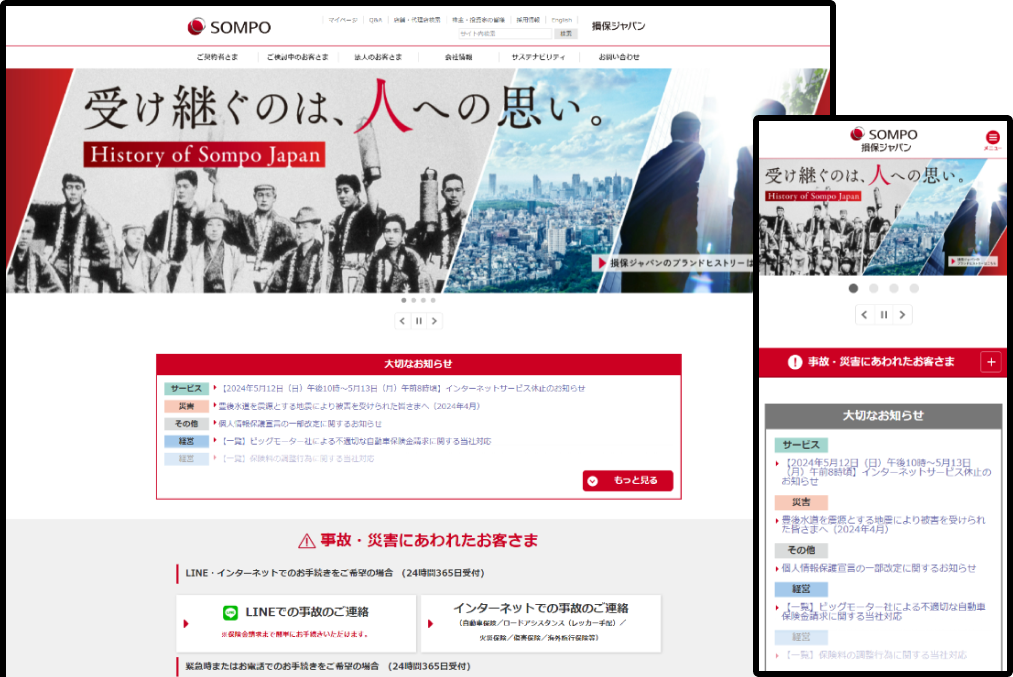Image resolution: width=1013 pixels, height=677 pixels.
Task: Click the 大切なお知らせ red header in desktop view
Action: 419,364
